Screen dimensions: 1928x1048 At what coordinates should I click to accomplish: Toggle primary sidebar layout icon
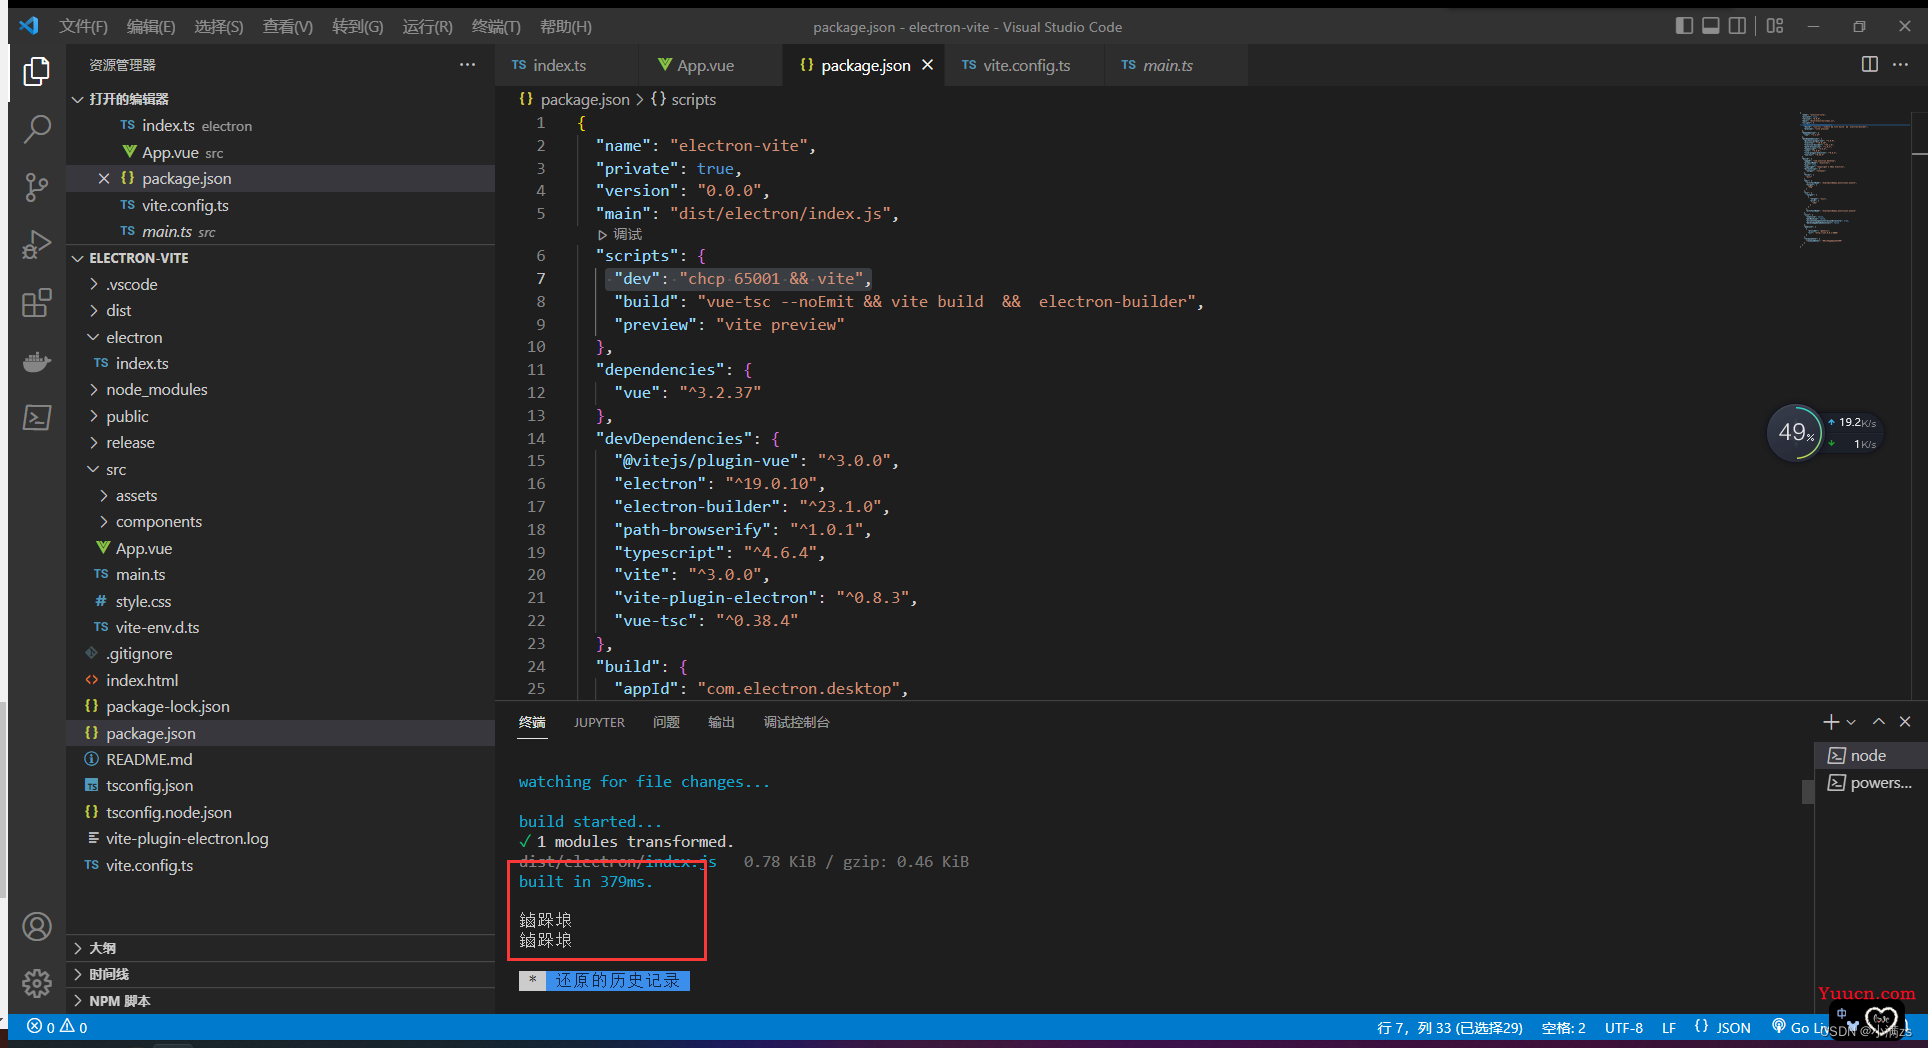[x=1684, y=26]
